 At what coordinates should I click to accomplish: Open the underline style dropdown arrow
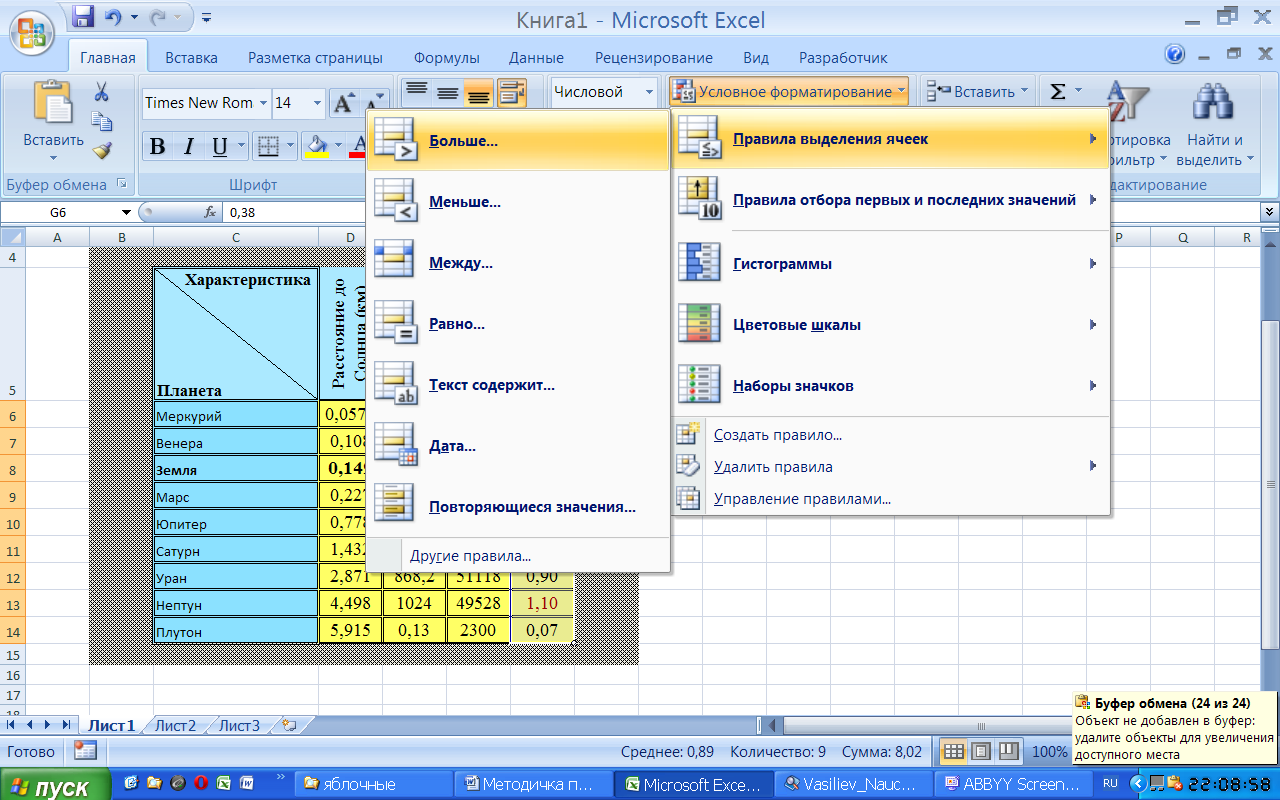(x=241, y=147)
